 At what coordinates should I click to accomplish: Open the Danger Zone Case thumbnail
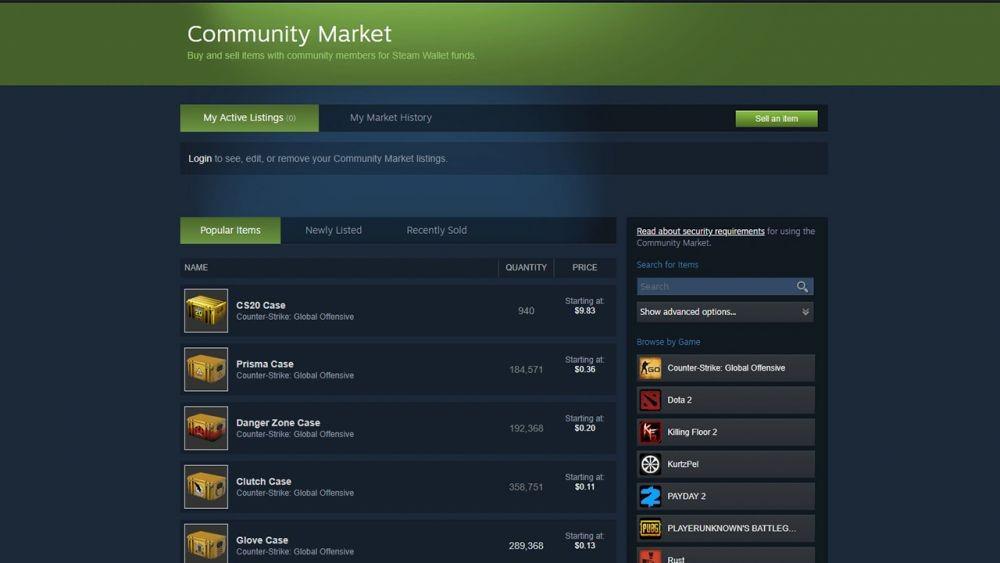pos(206,428)
